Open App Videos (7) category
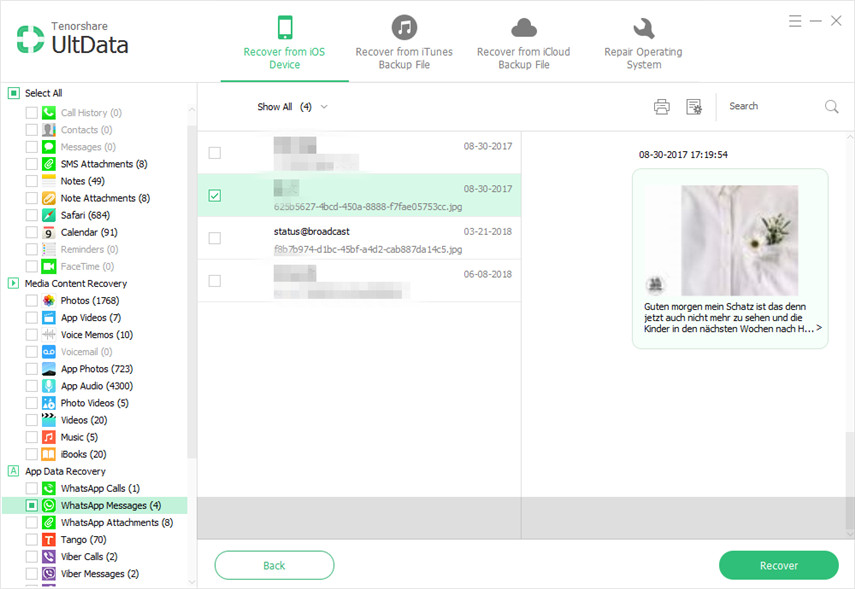The height and width of the screenshot is (589, 855). click(x=91, y=318)
